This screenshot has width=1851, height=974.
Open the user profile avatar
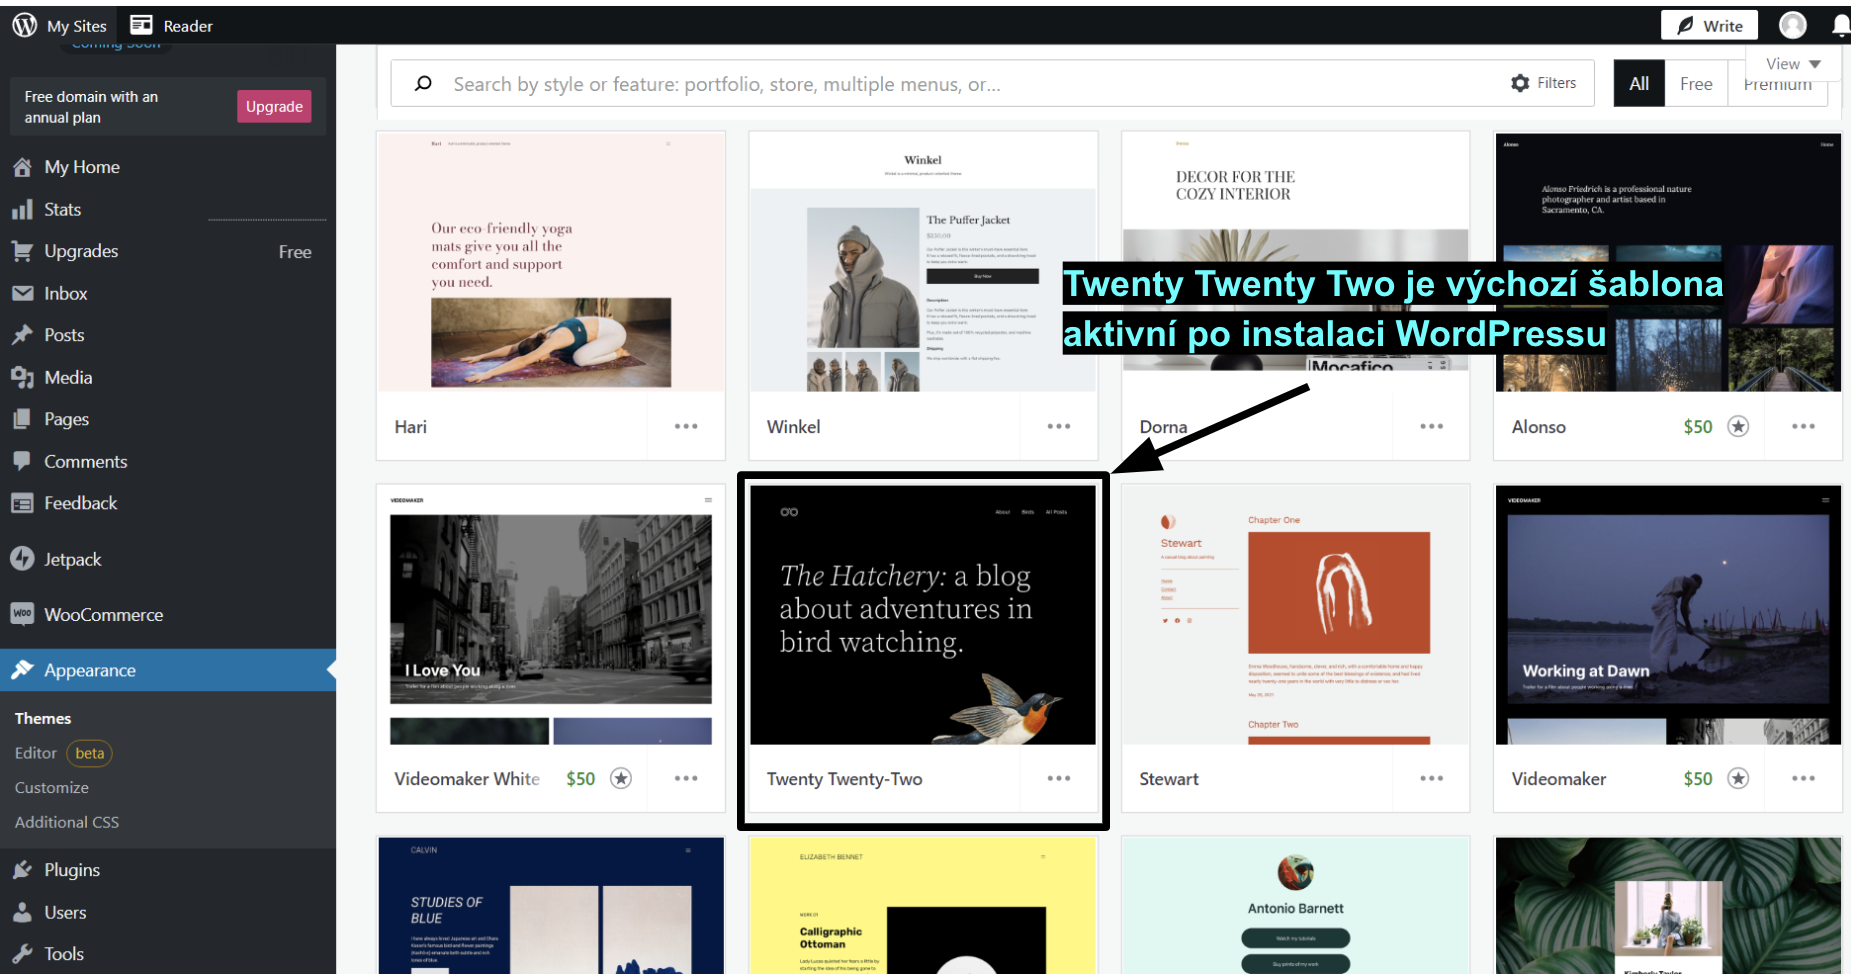[x=1792, y=25]
